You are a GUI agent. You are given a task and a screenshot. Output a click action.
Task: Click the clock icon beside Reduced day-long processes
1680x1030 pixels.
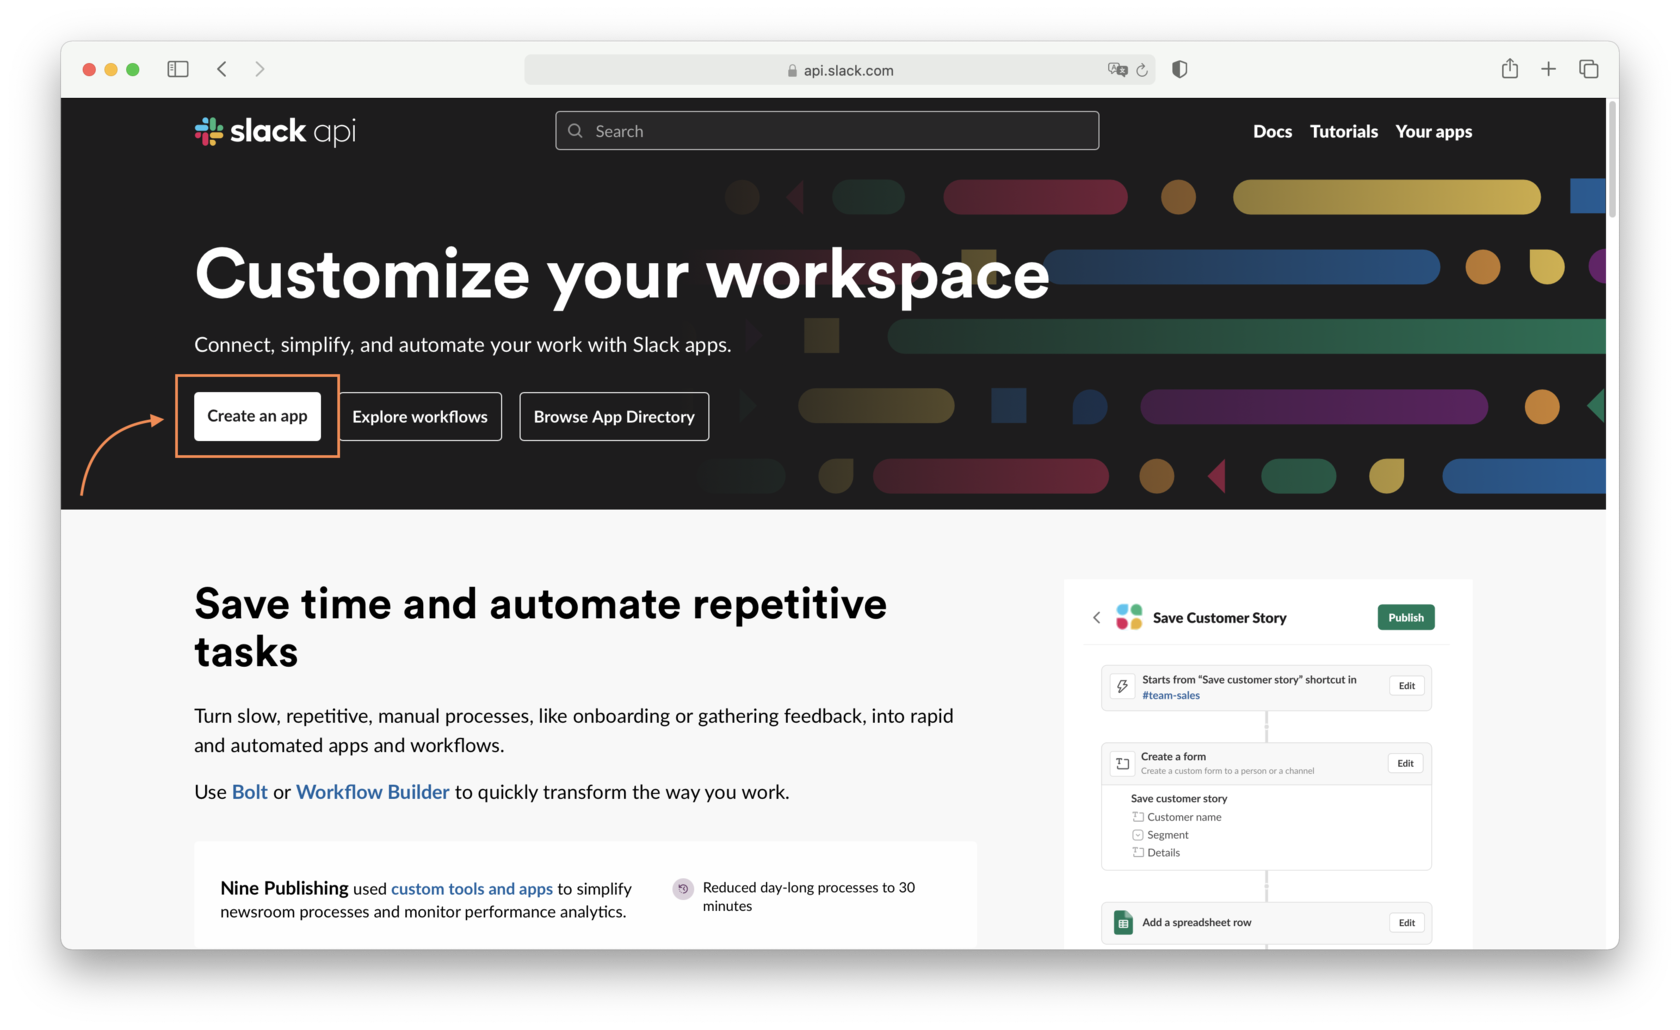click(683, 888)
